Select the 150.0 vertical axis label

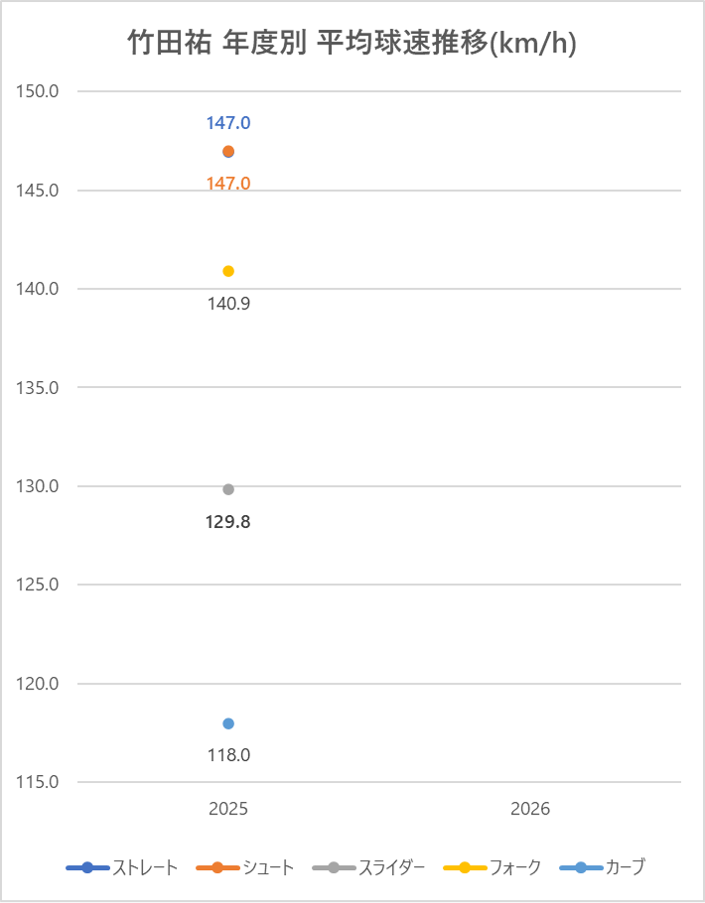click(x=39, y=91)
